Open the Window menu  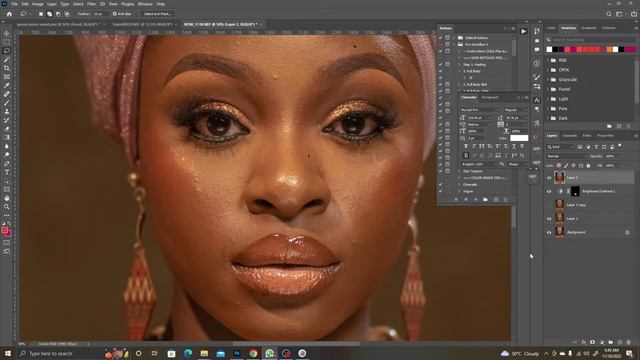pyautogui.click(x=145, y=4)
